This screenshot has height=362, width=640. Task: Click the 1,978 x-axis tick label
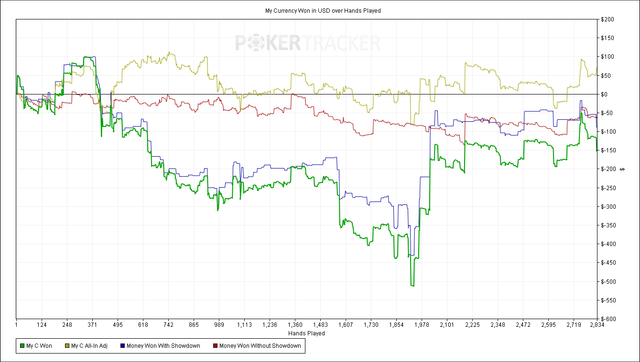pyautogui.click(x=422, y=325)
